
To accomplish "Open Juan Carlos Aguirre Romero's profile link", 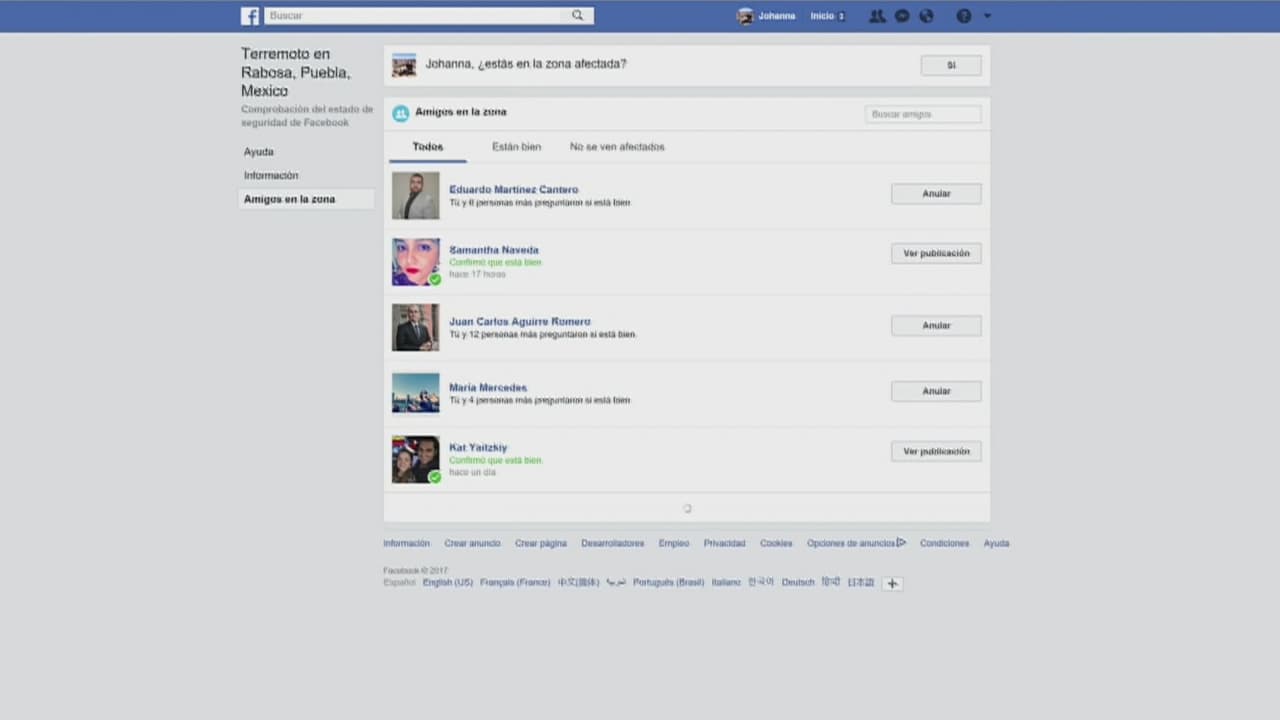I will coord(519,322).
